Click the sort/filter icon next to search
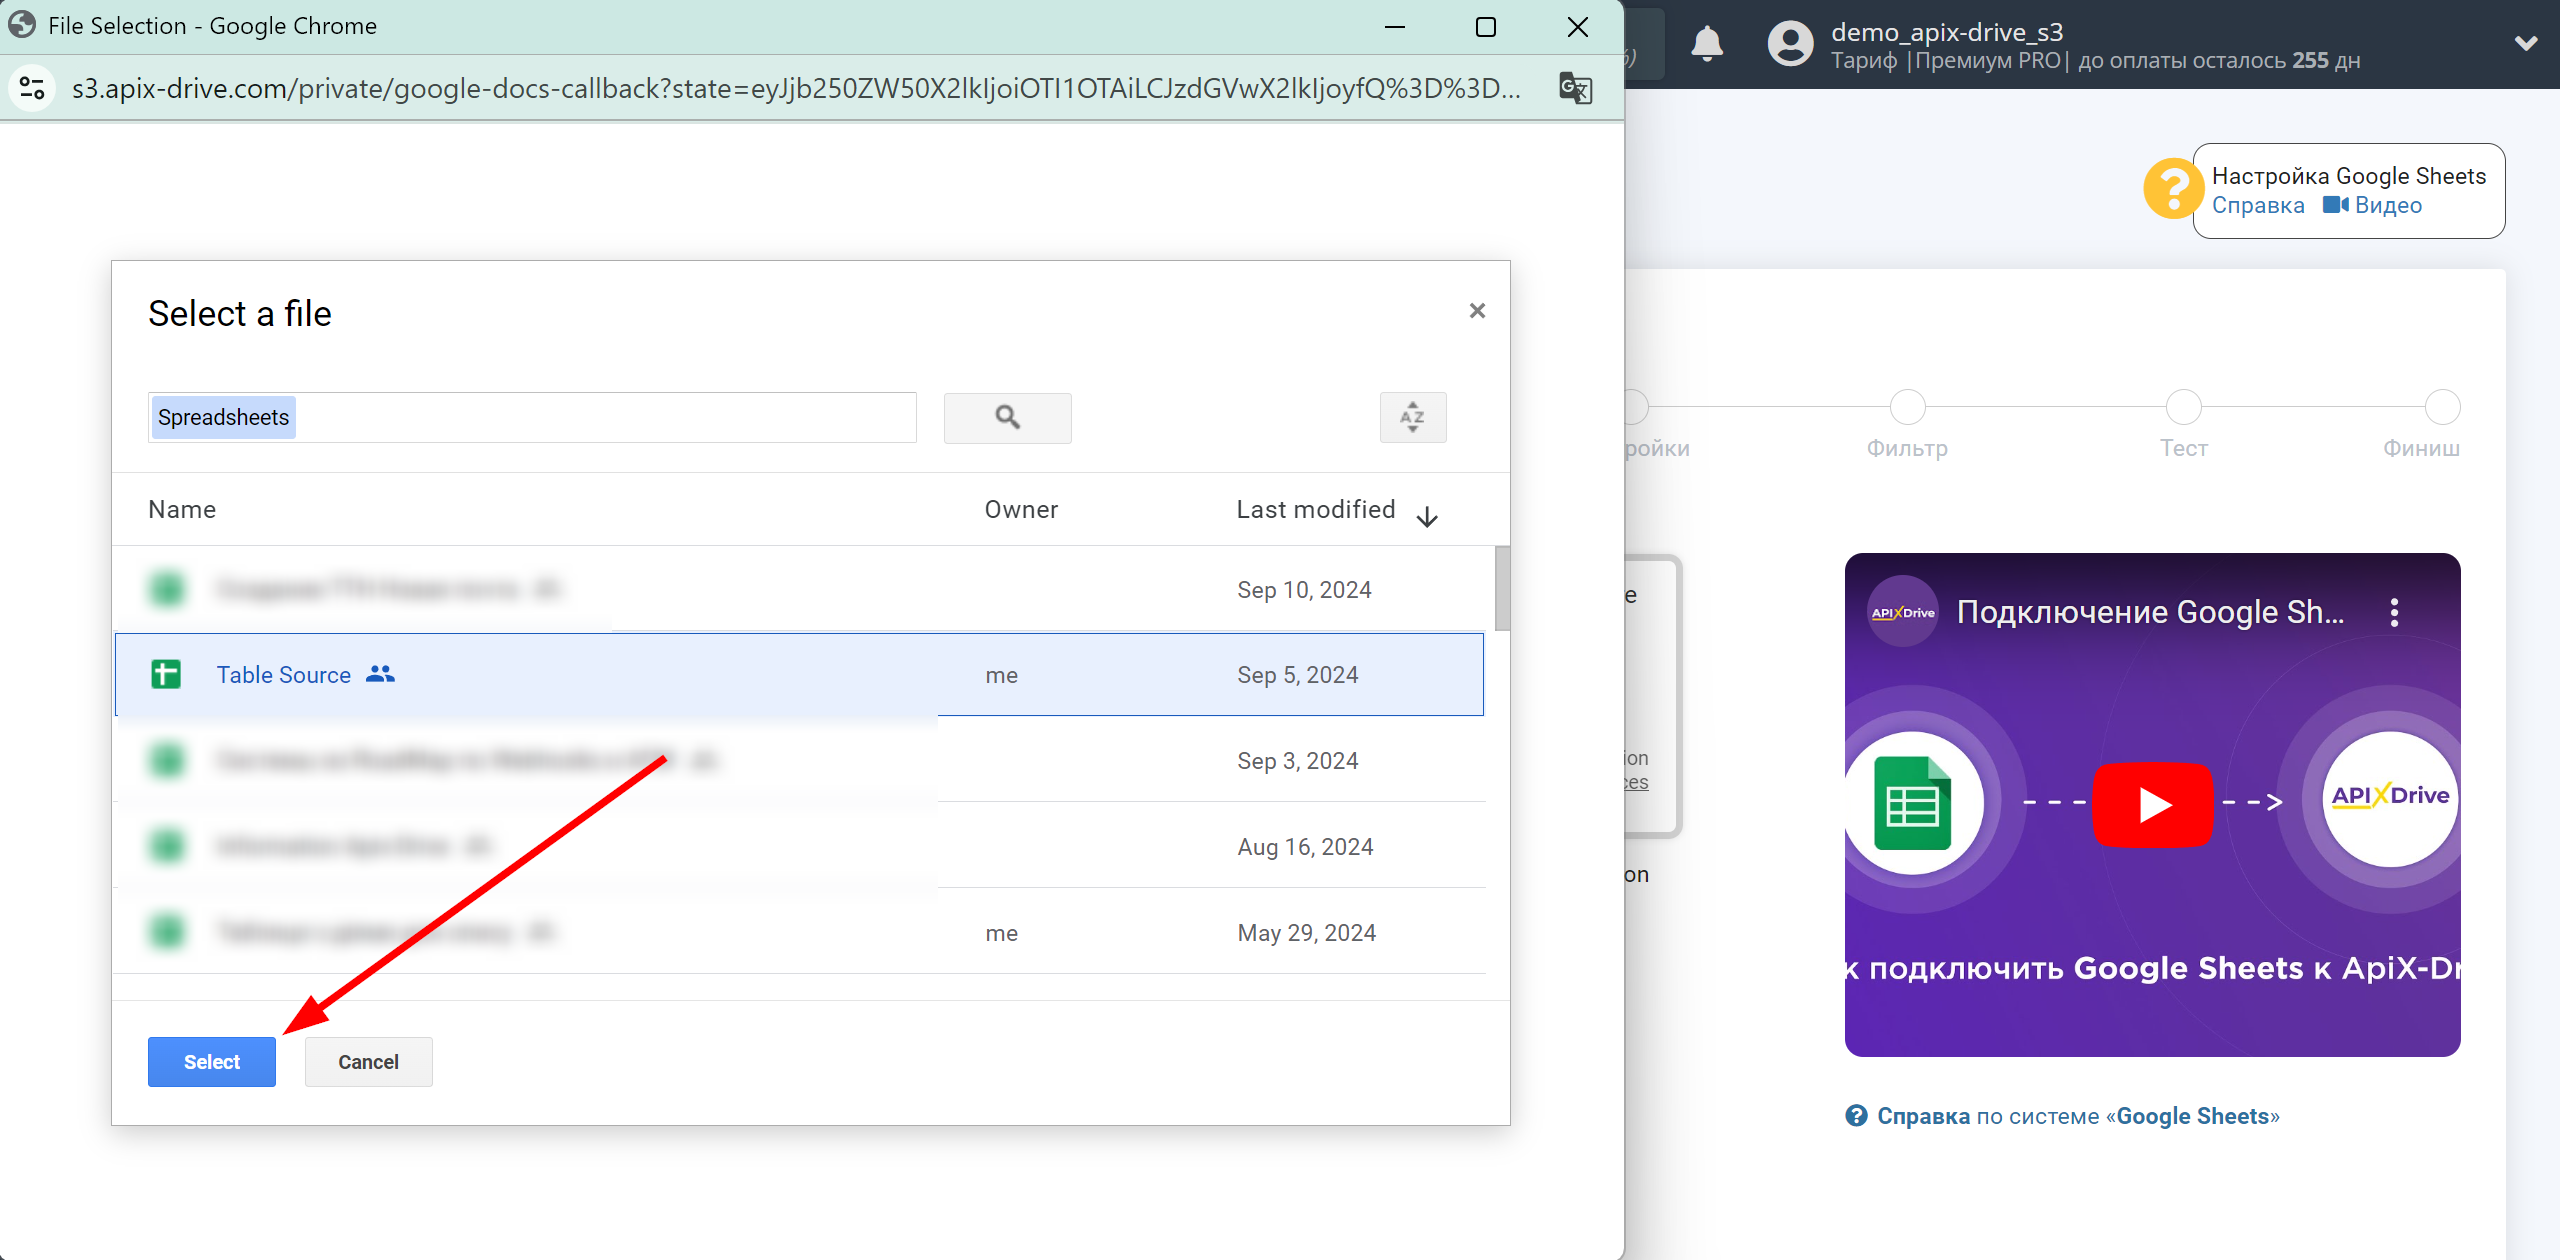2560x1260 pixels. click(1411, 418)
